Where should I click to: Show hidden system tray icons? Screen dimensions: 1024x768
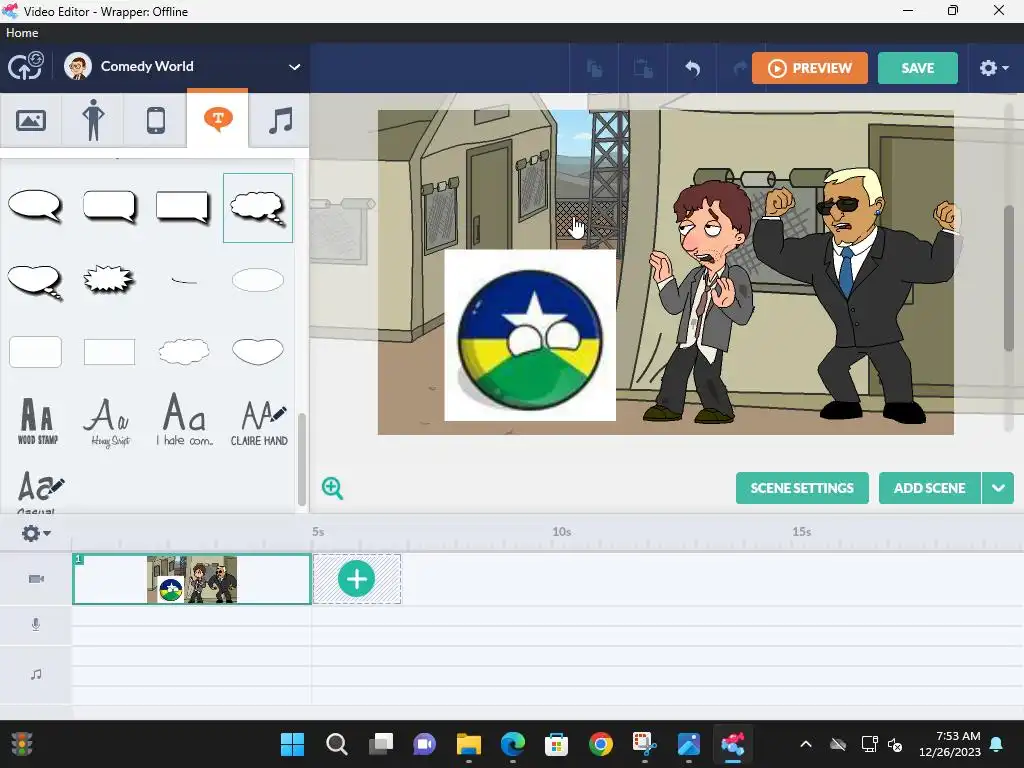806,744
